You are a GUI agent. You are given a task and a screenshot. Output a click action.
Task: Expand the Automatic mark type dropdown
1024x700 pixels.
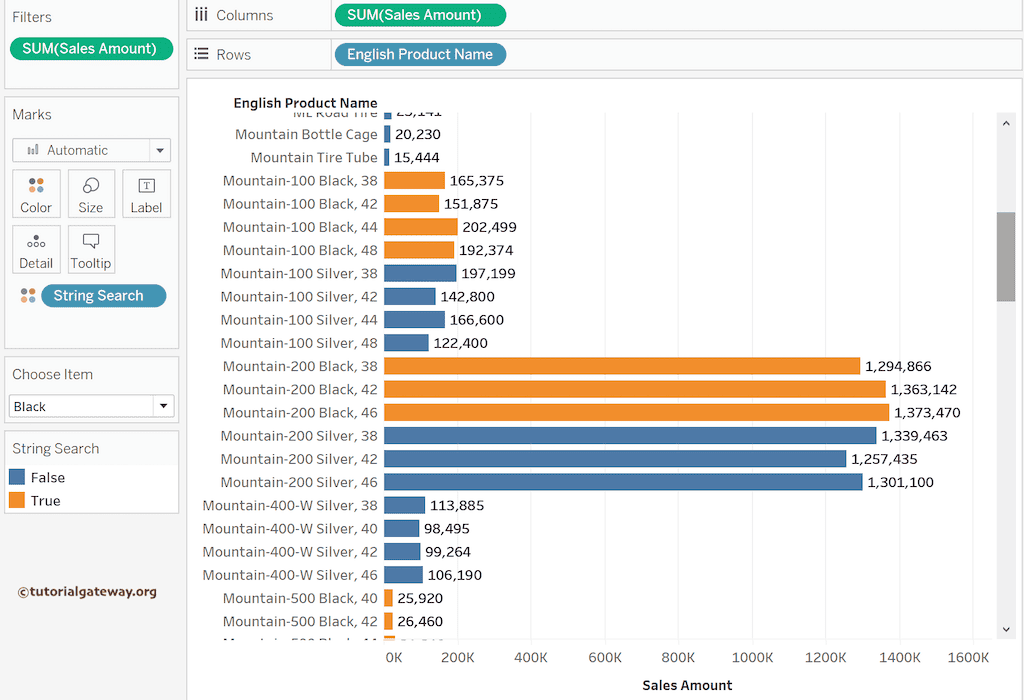click(159, 150)
